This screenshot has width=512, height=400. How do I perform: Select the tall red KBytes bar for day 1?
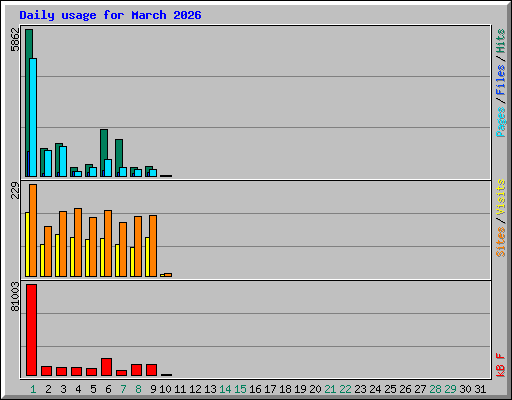[x=31, y=330]
